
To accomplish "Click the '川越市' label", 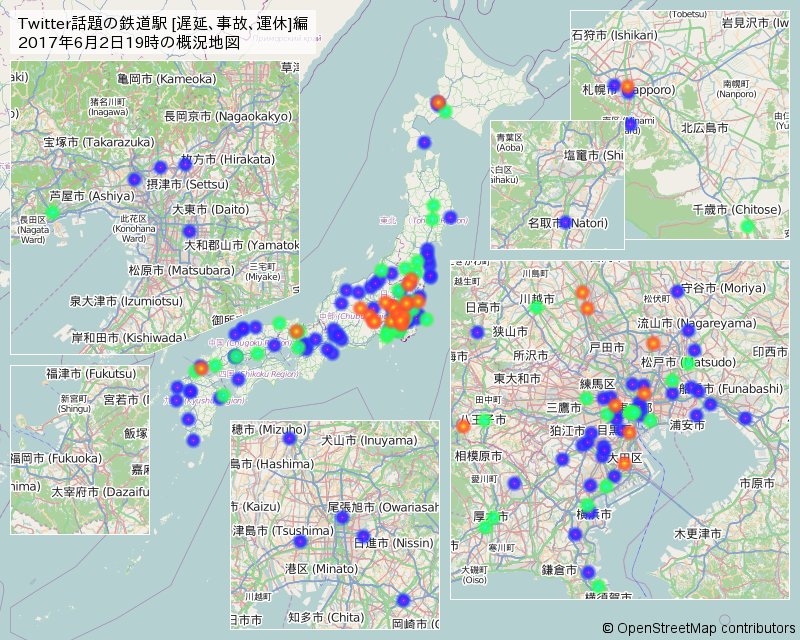I will pos(537,299).
